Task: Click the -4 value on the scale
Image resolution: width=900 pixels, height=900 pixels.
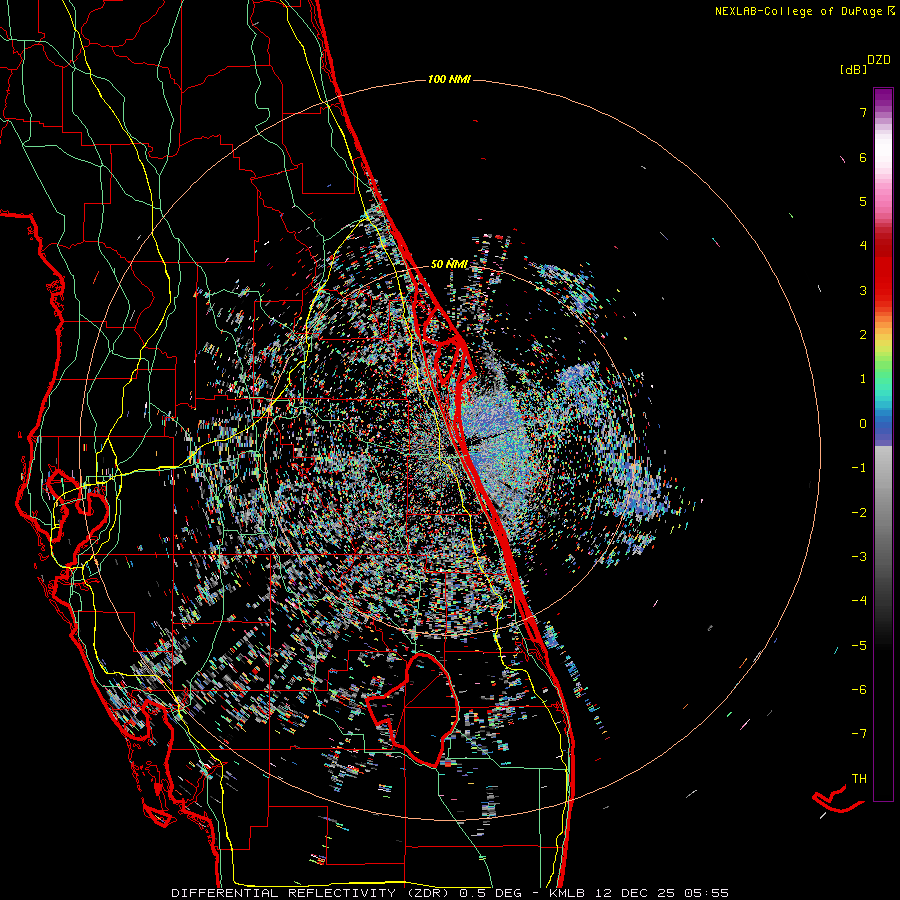Action: 859,600
